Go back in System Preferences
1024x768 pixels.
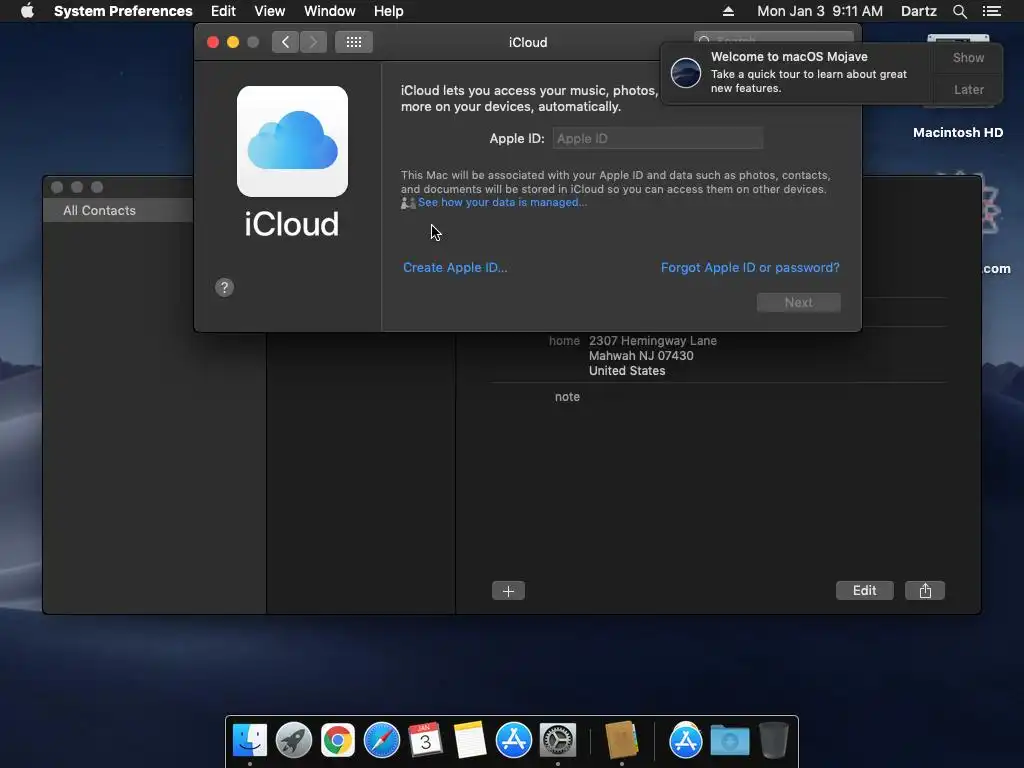[x=285, y=42]
